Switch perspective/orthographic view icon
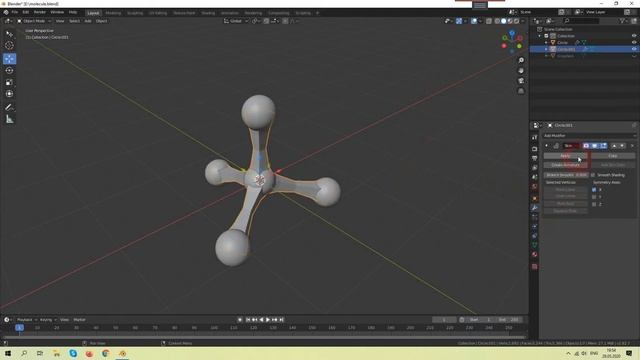 pyautogui.click(x=521, y=91)
